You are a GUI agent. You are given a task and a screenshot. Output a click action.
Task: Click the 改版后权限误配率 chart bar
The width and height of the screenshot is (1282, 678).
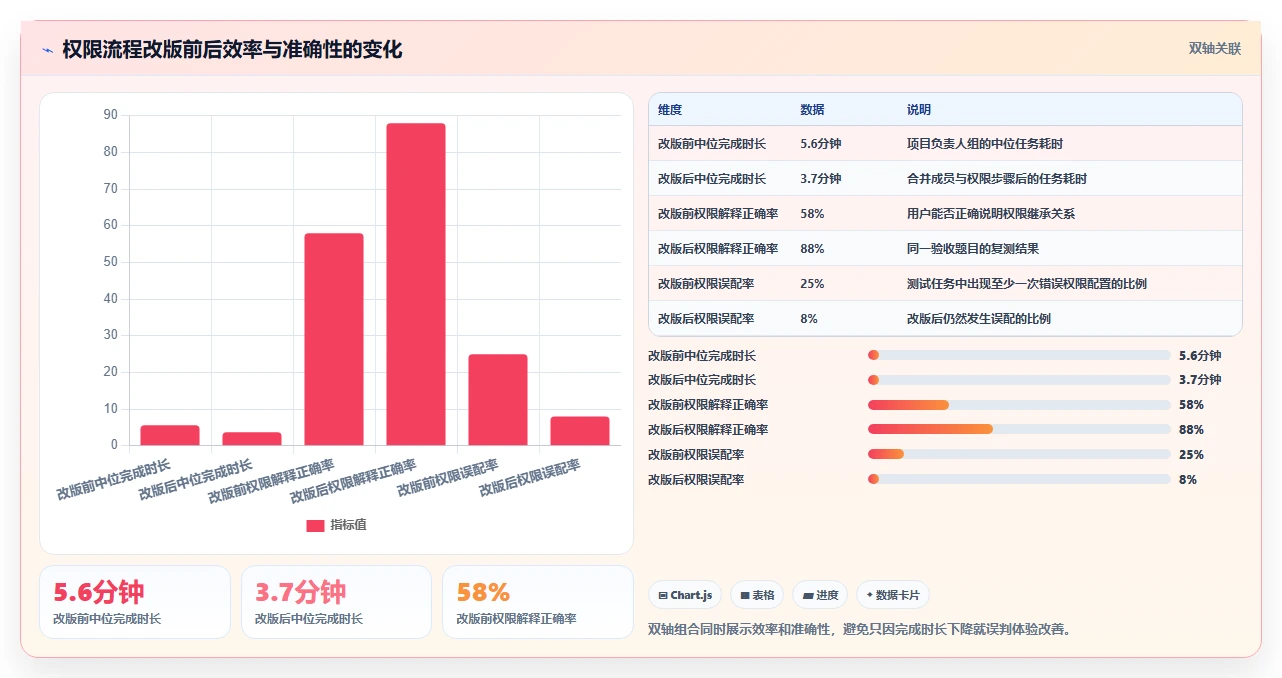(580, 431)
